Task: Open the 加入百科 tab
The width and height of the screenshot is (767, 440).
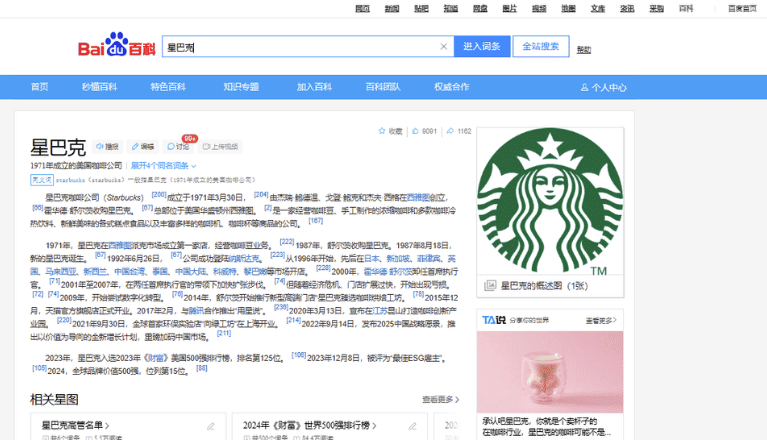Action: 315,87
